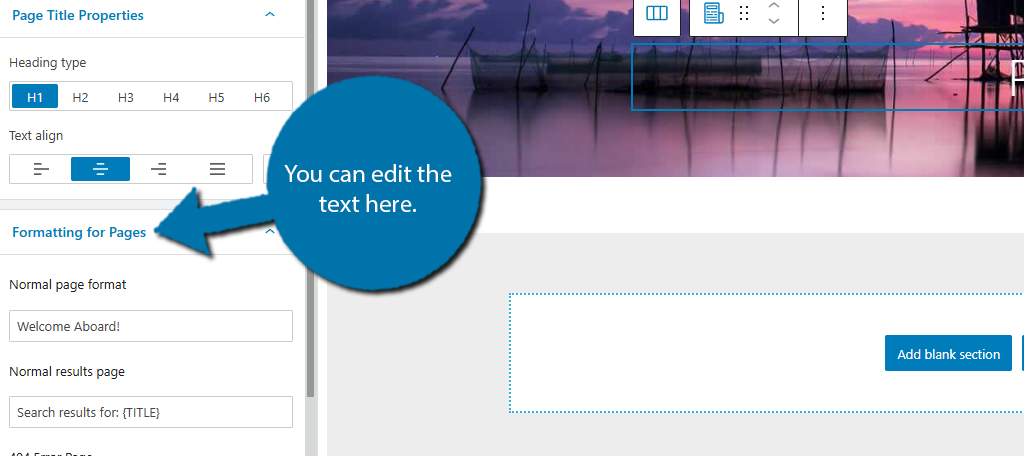Click the 'Heading type' label
Image resolution: width=1024 pixels, height=456 pixels.
pos(48,63)
